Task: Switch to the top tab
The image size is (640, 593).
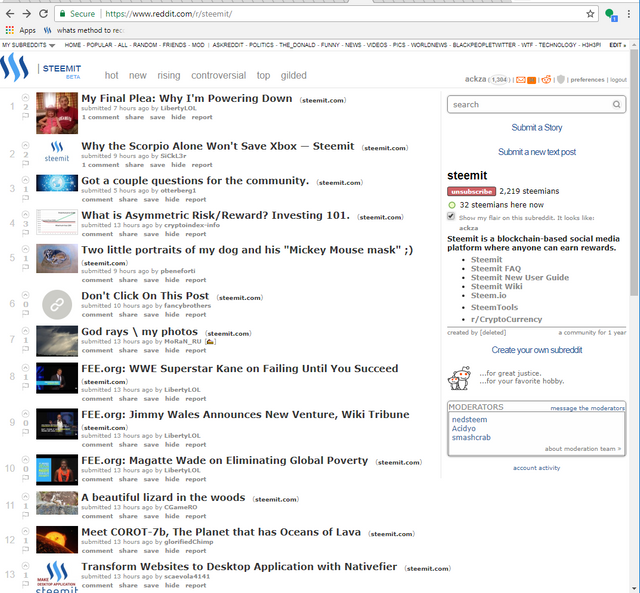Action: (x=263, y=76)
